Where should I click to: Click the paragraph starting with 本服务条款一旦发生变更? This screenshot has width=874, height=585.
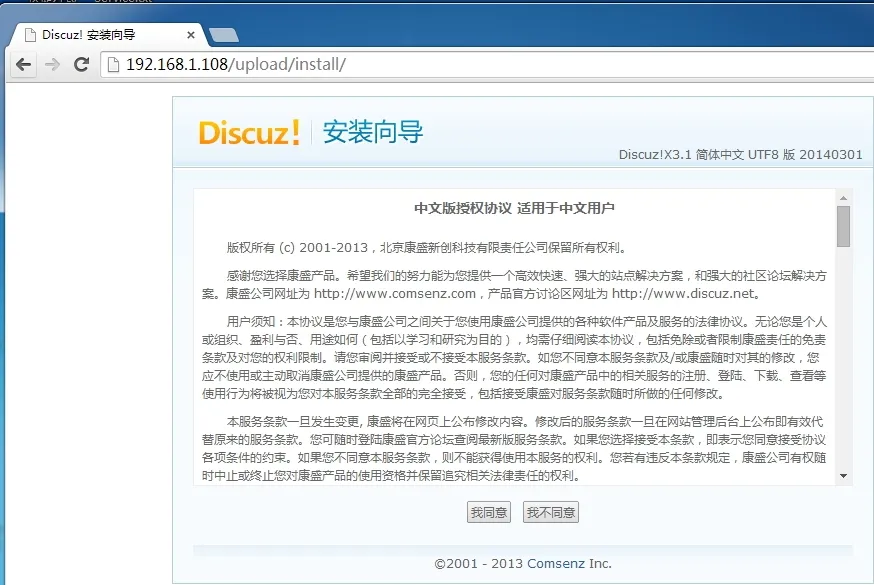[x=514, y=448]
